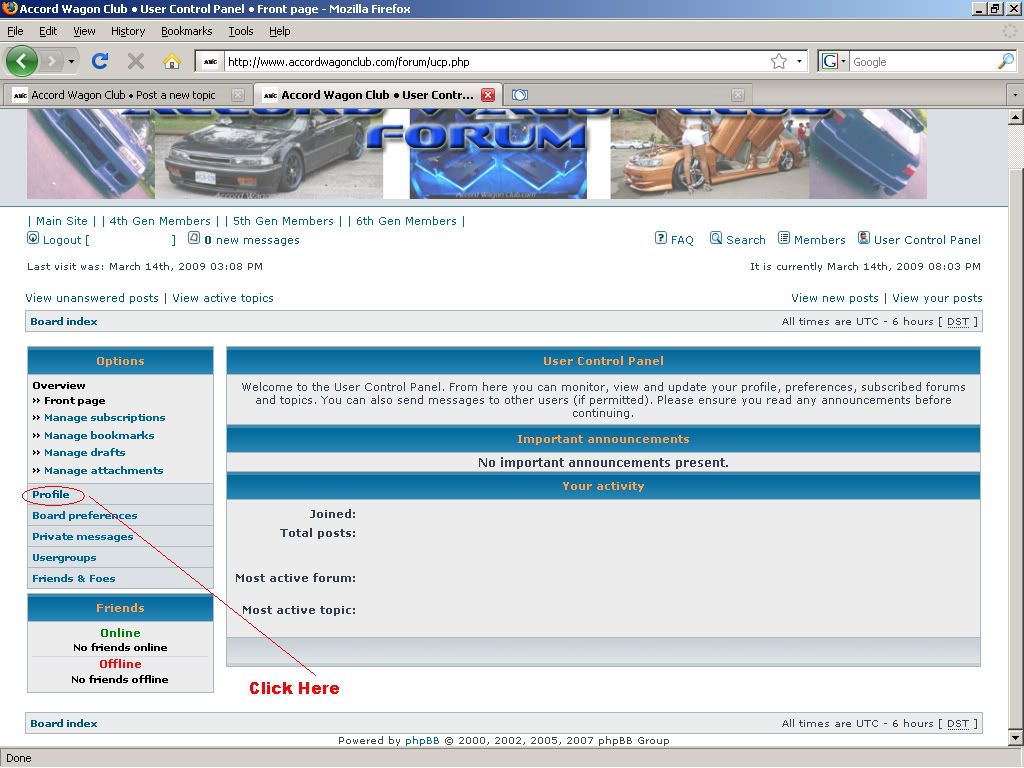Click the FAQ question mark icon
This screenshot has height=768, width=1024.
pyautogui.click(x=661, y=238)
